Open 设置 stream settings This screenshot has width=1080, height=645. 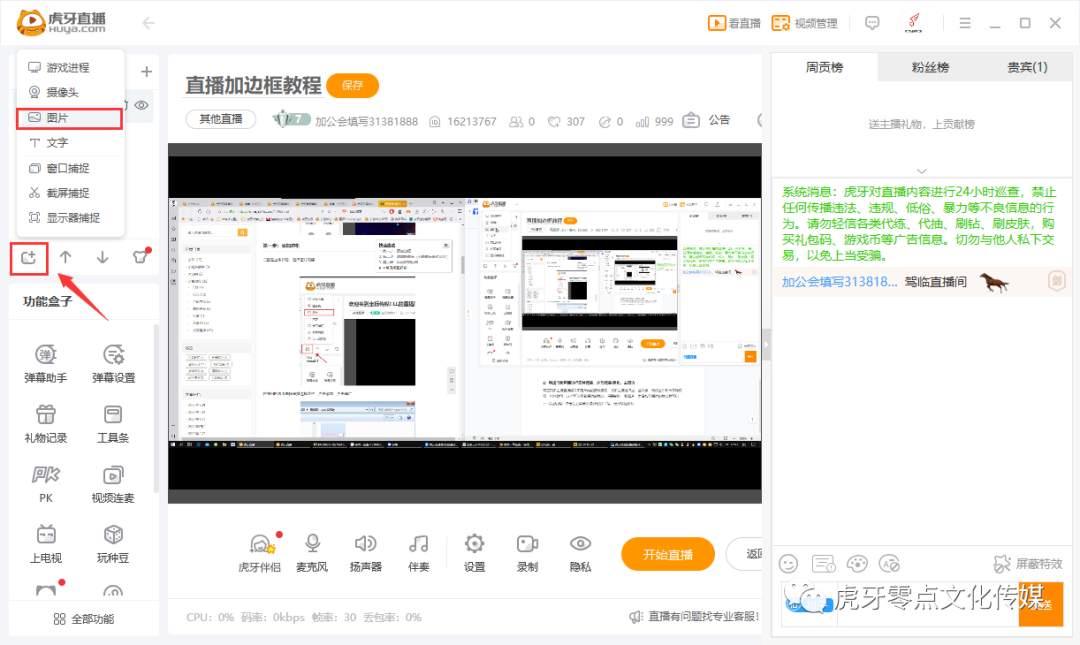point(474,553)
